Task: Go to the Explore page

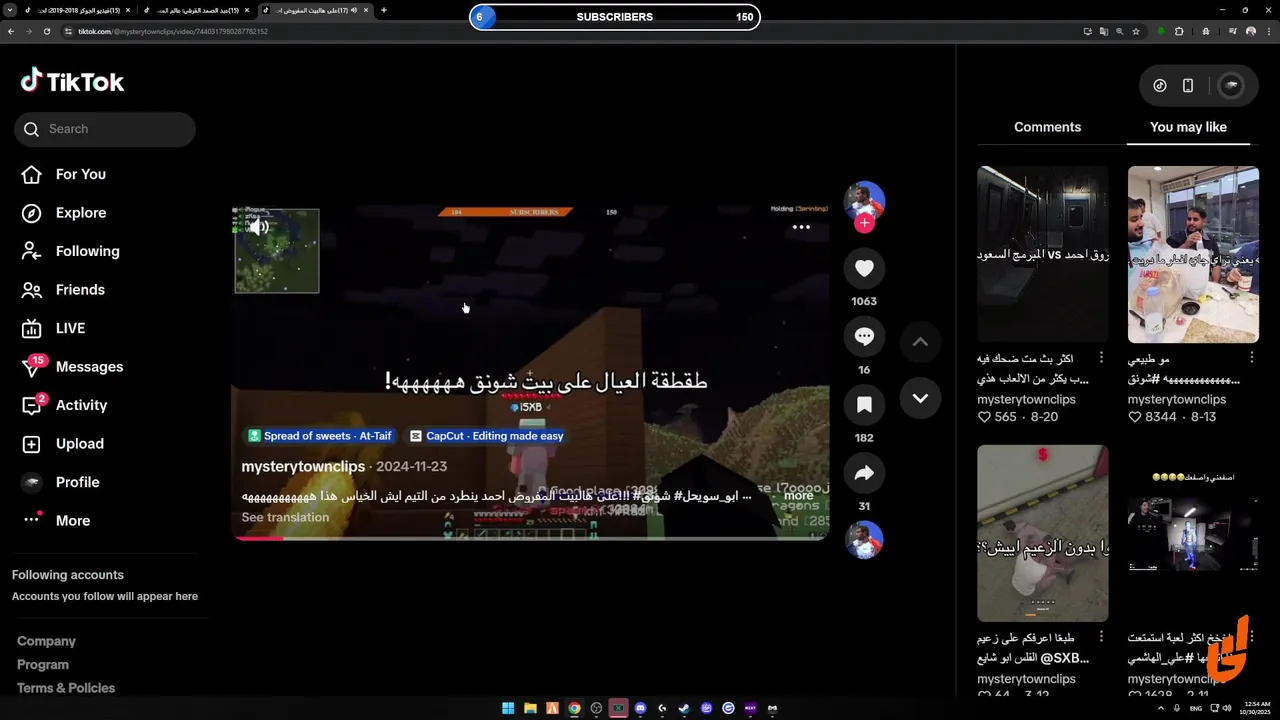Action: (63, 213)
